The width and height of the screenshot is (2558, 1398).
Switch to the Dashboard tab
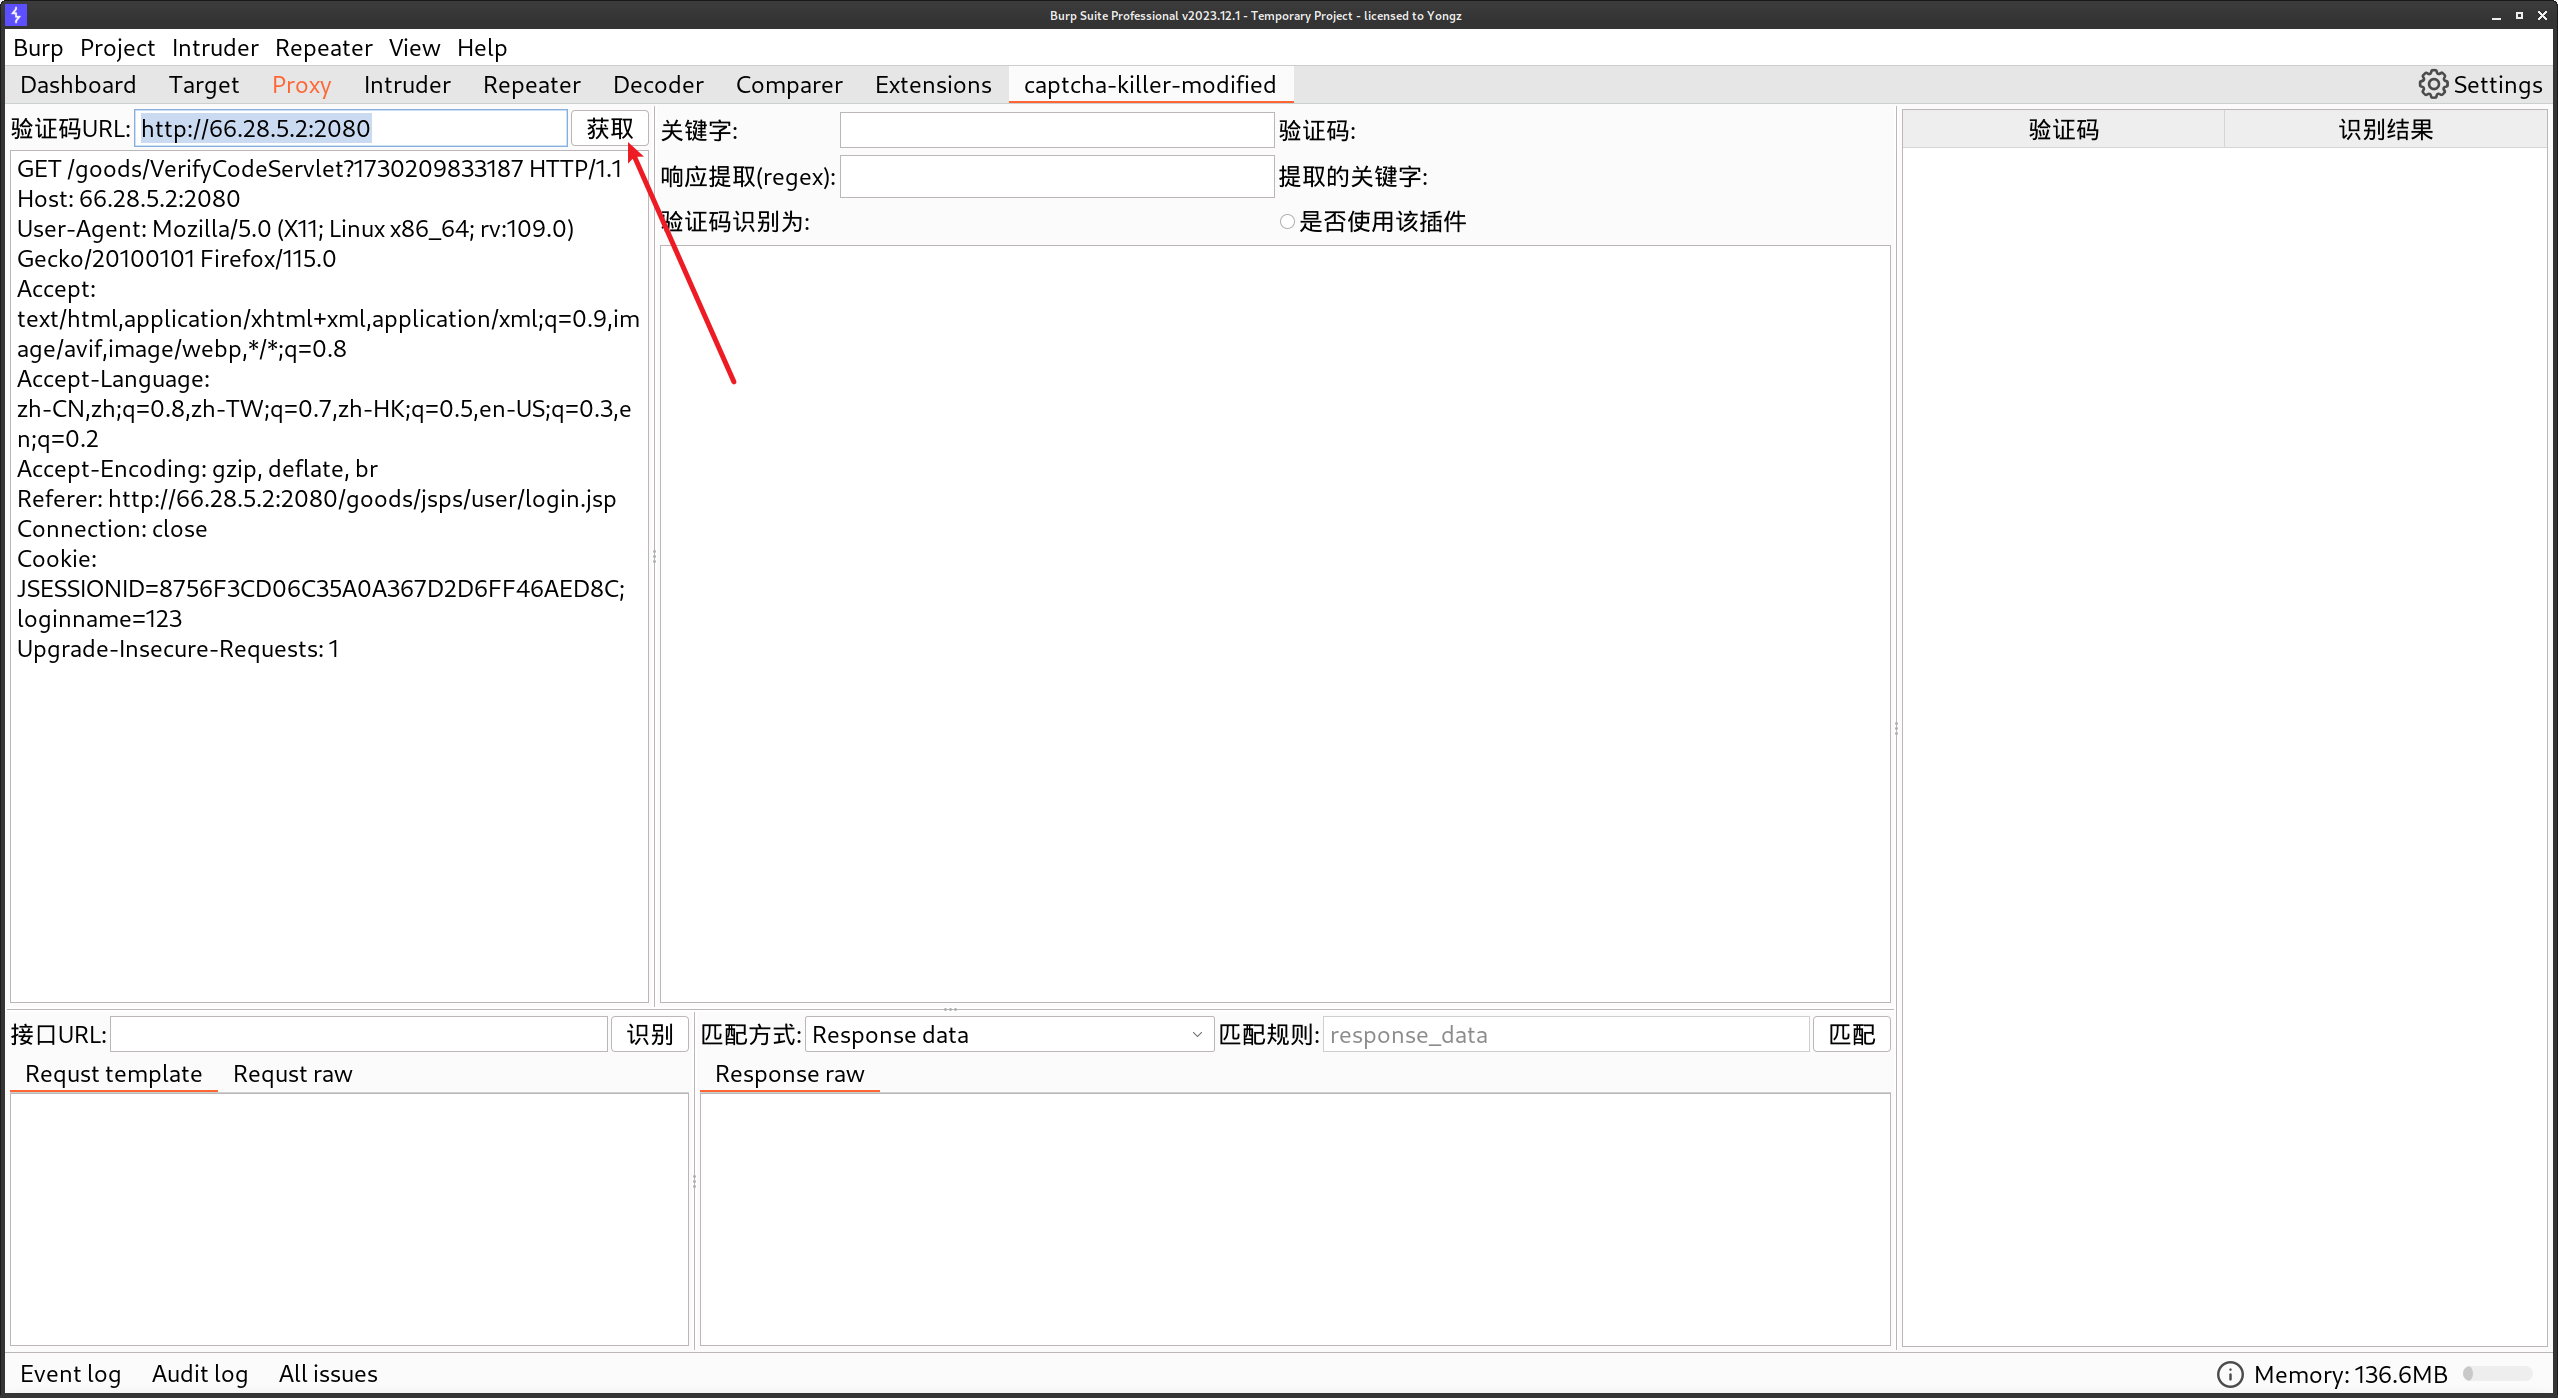pos(78,85)
